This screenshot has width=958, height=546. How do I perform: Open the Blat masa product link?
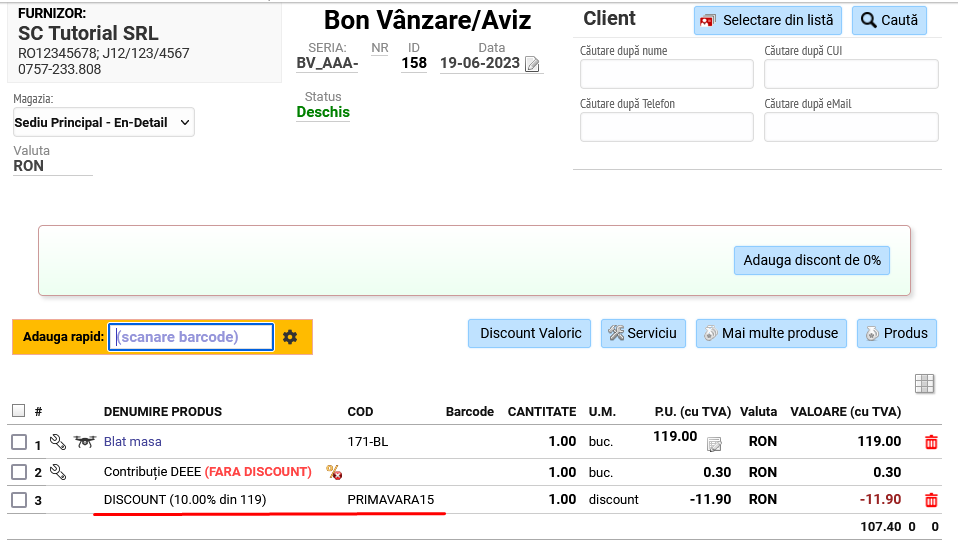click(132, 441)
